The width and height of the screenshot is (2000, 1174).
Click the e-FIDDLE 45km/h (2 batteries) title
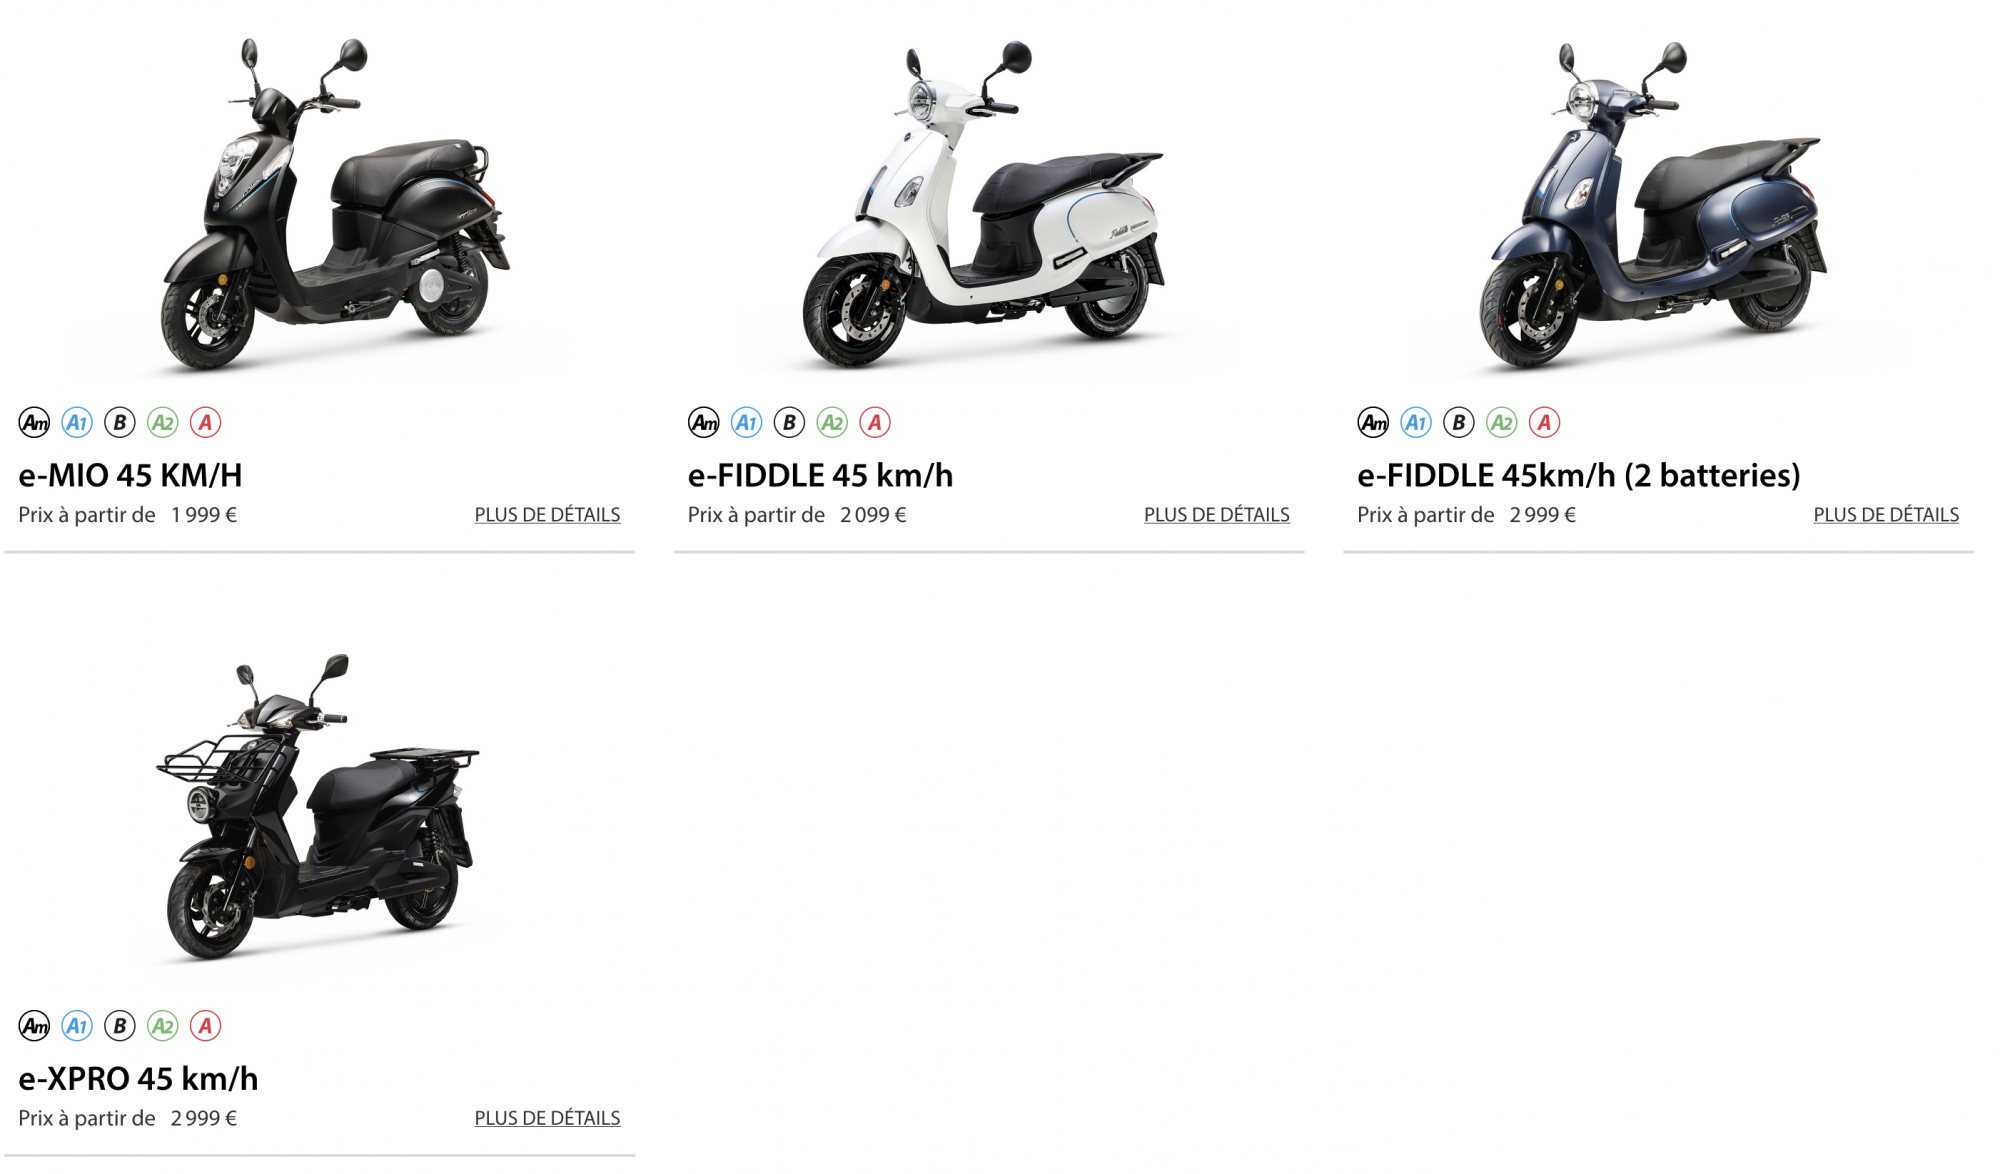coord(1579,475)
